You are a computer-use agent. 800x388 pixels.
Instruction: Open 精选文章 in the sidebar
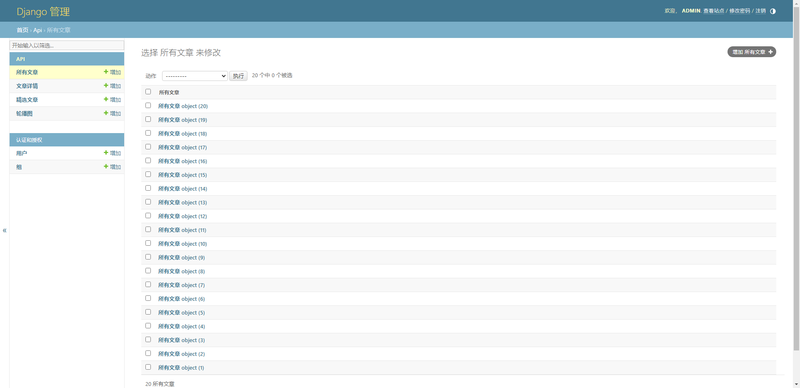point(27,100)
